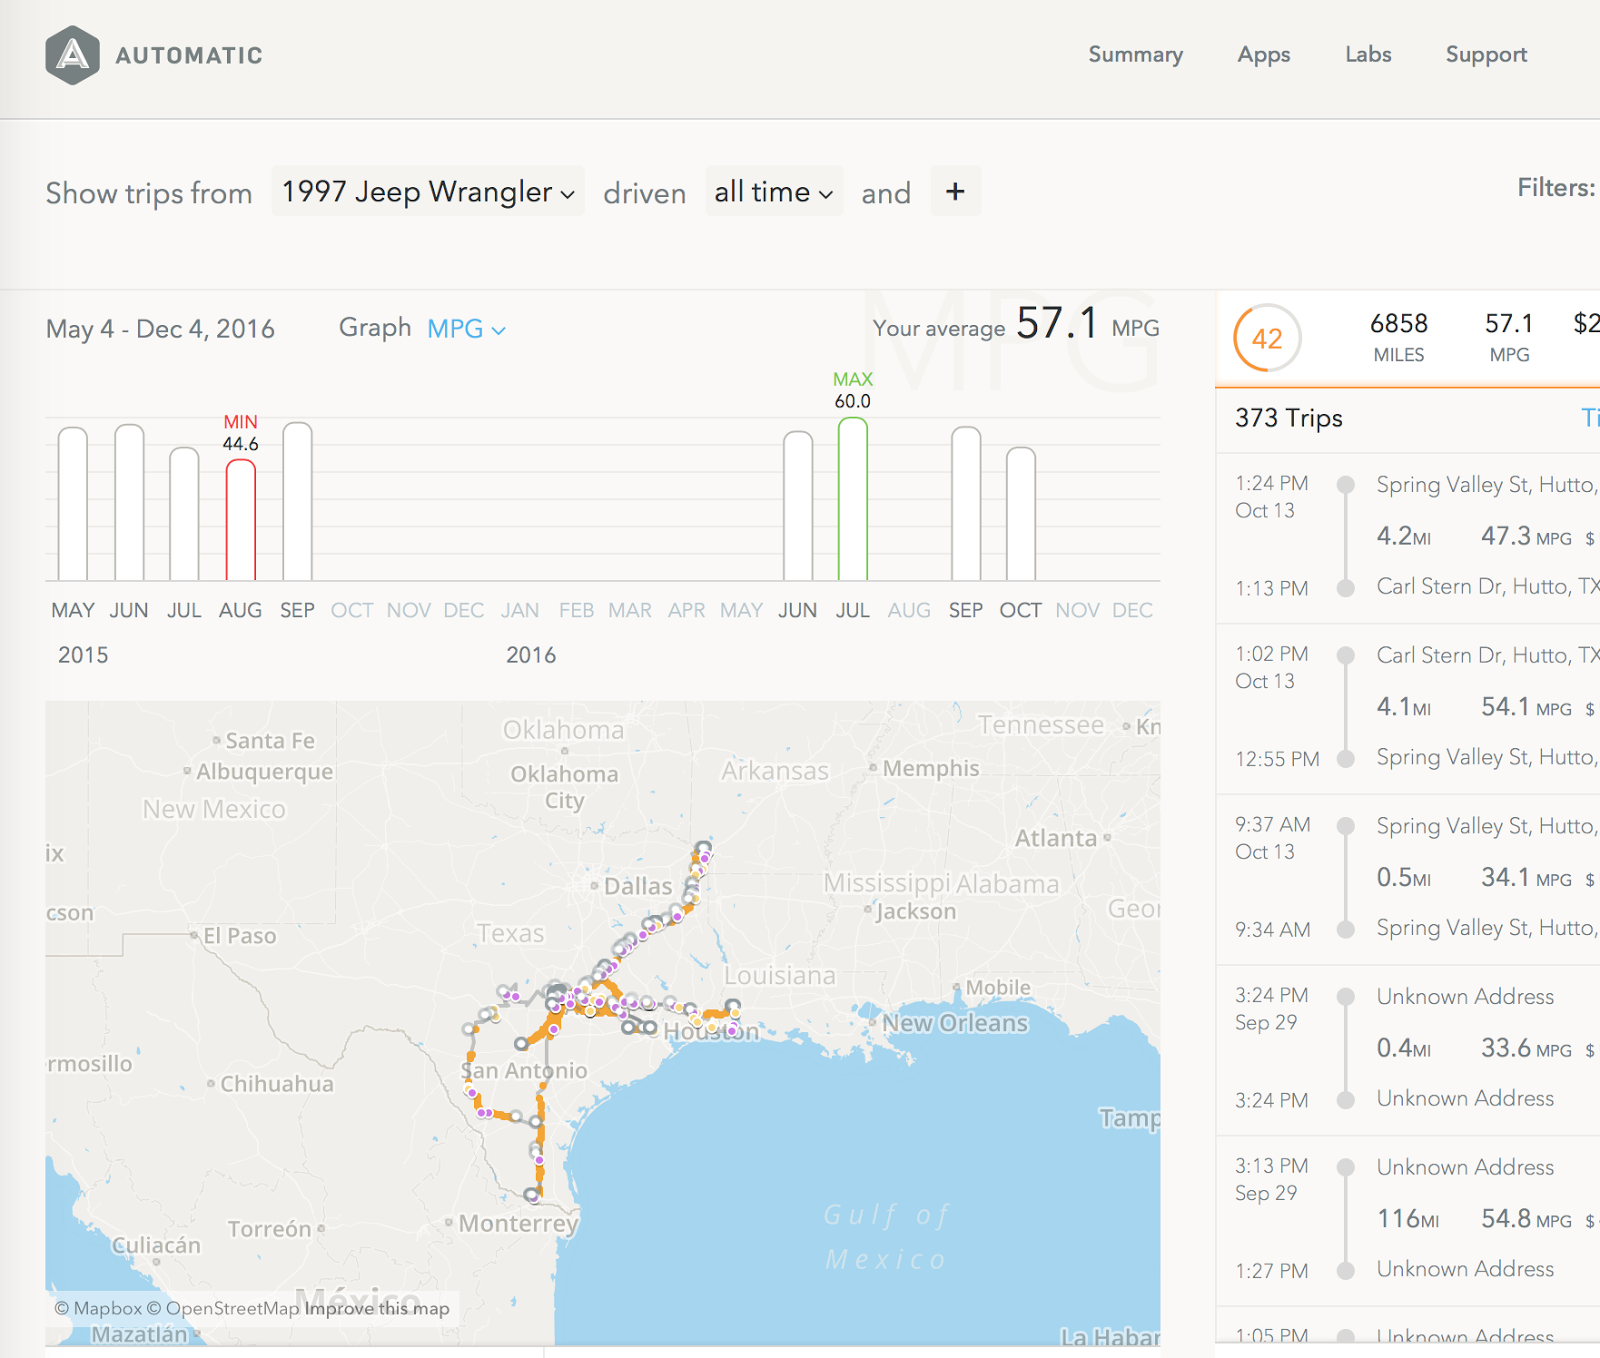The height and width of the screenshot is (1358, 1600).
Task: Click the 34.1 MPG trip value
Action: coord(1526,877)
